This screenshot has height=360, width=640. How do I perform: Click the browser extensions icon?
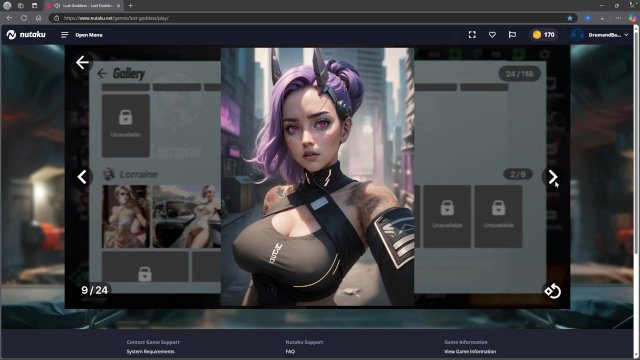(x=602, y=18)
